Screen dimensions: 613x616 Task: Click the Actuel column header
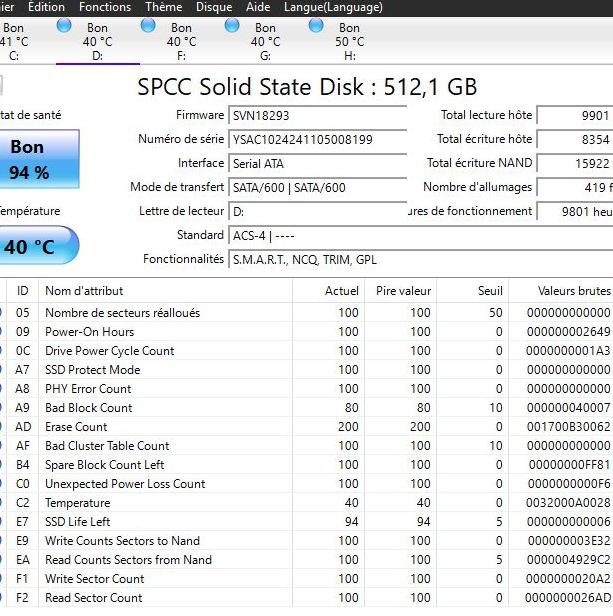click(329, 291)
